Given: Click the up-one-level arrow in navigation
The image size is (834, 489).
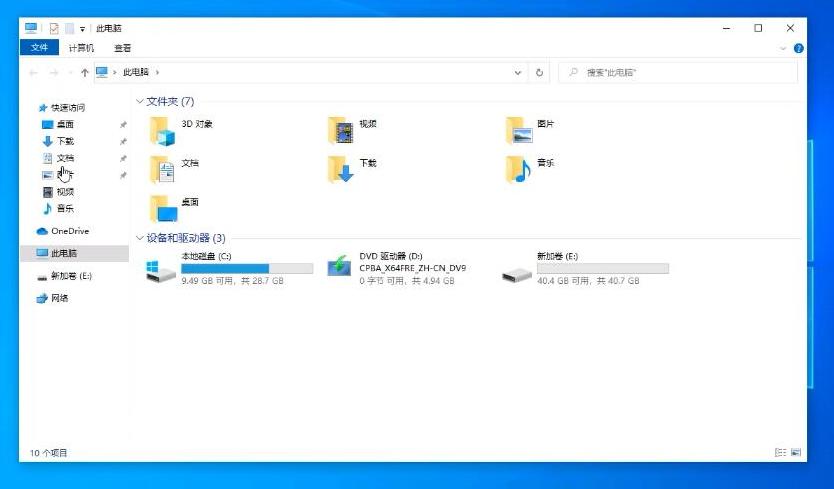Looking at the screenshot, I should pos(85,73).
